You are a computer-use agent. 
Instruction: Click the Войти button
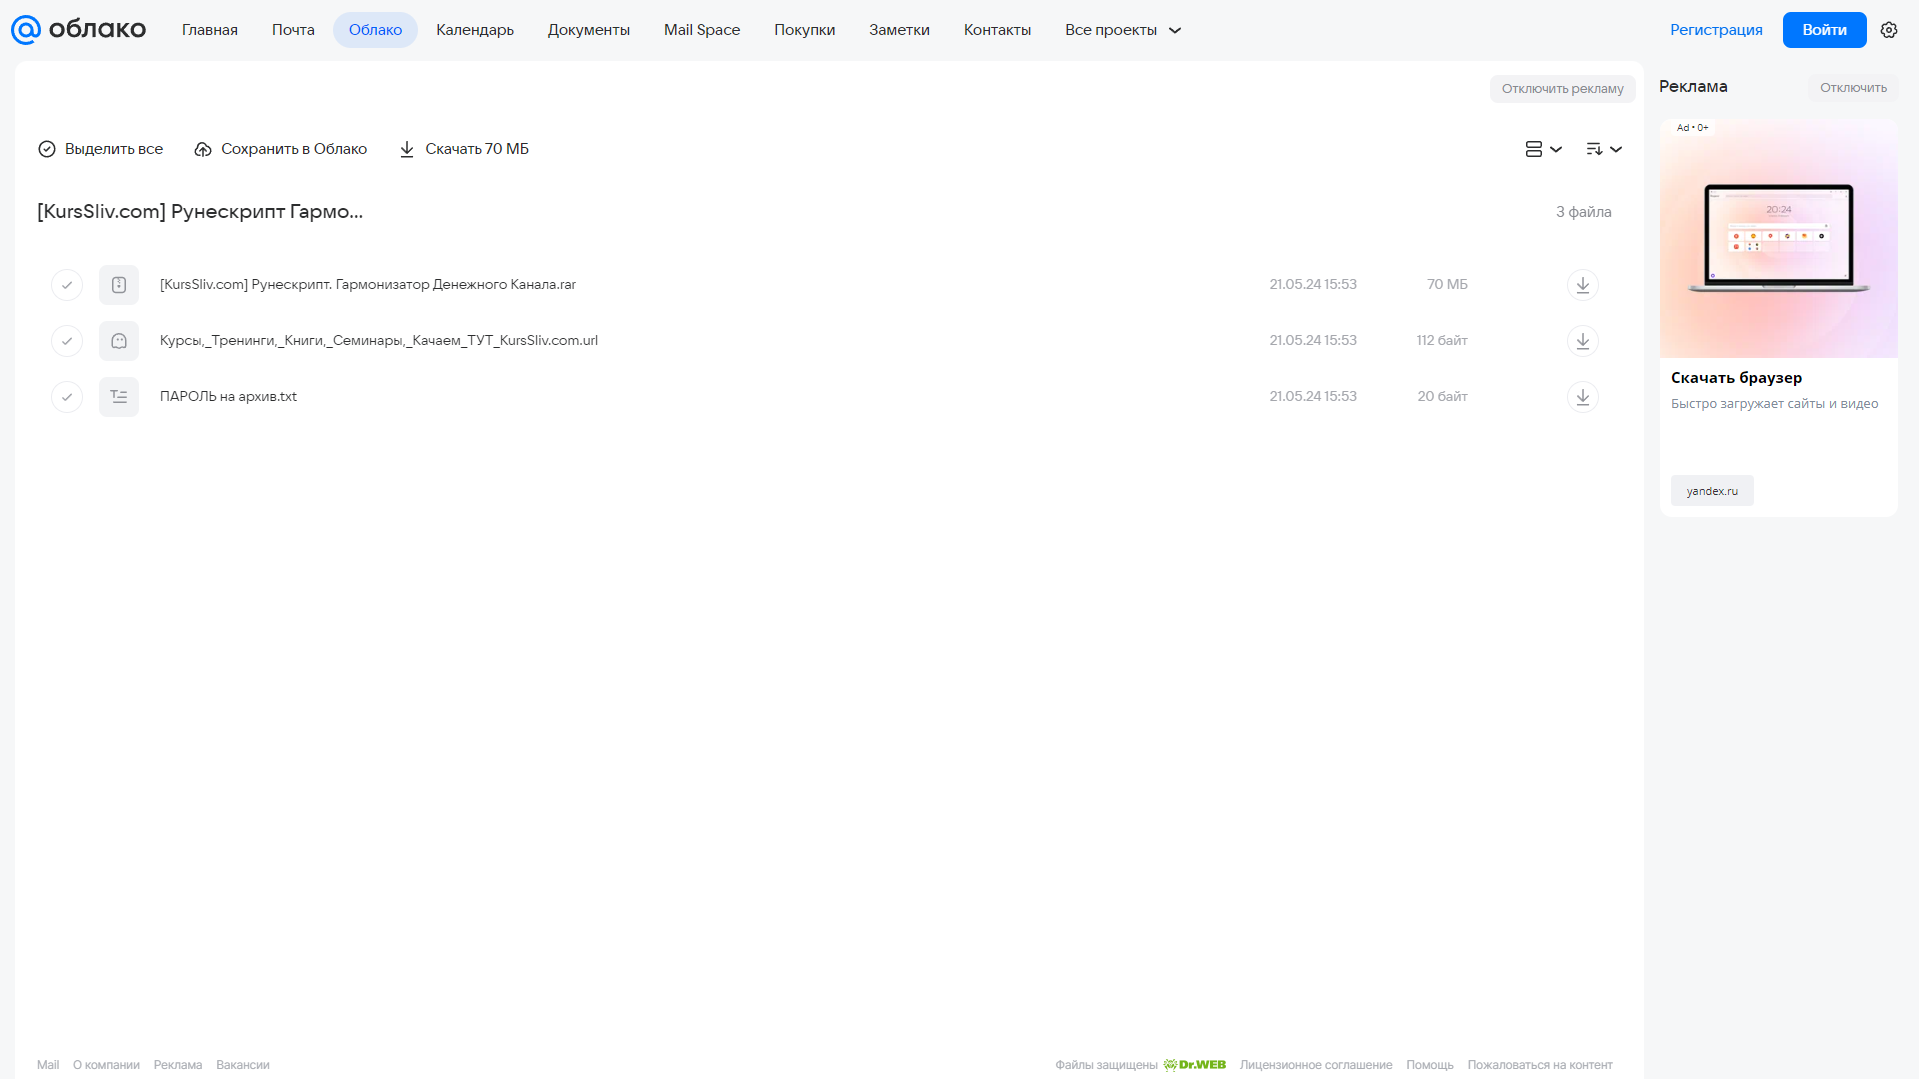1824,30
